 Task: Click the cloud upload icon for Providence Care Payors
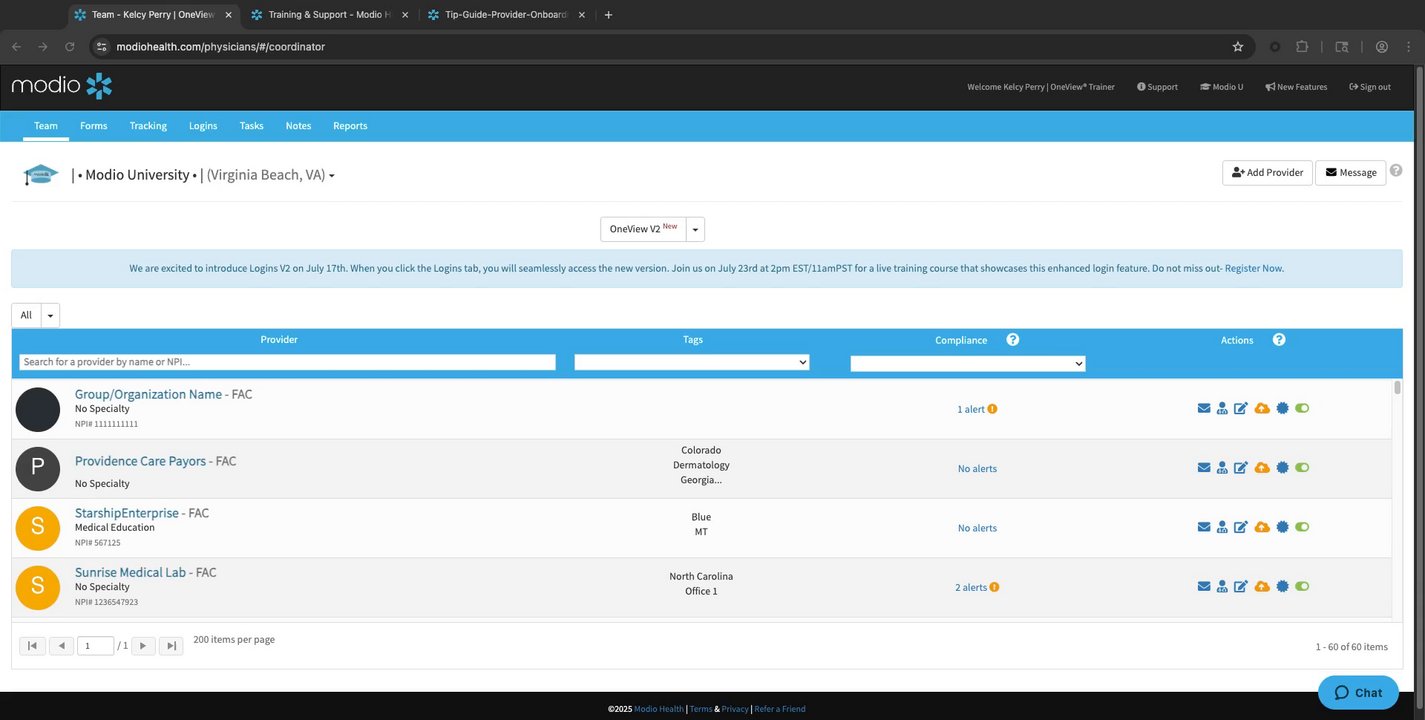(1262, 468)
